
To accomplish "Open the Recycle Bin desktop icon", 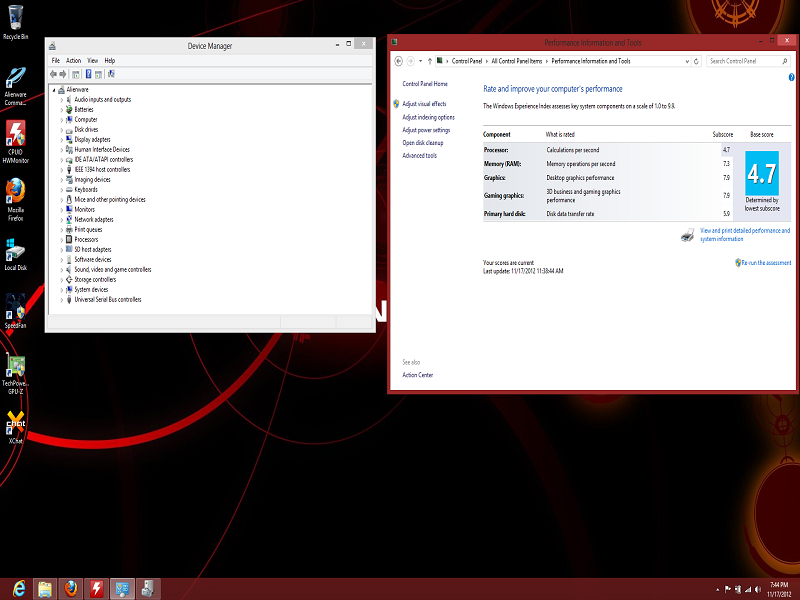I will coord(15,22).
